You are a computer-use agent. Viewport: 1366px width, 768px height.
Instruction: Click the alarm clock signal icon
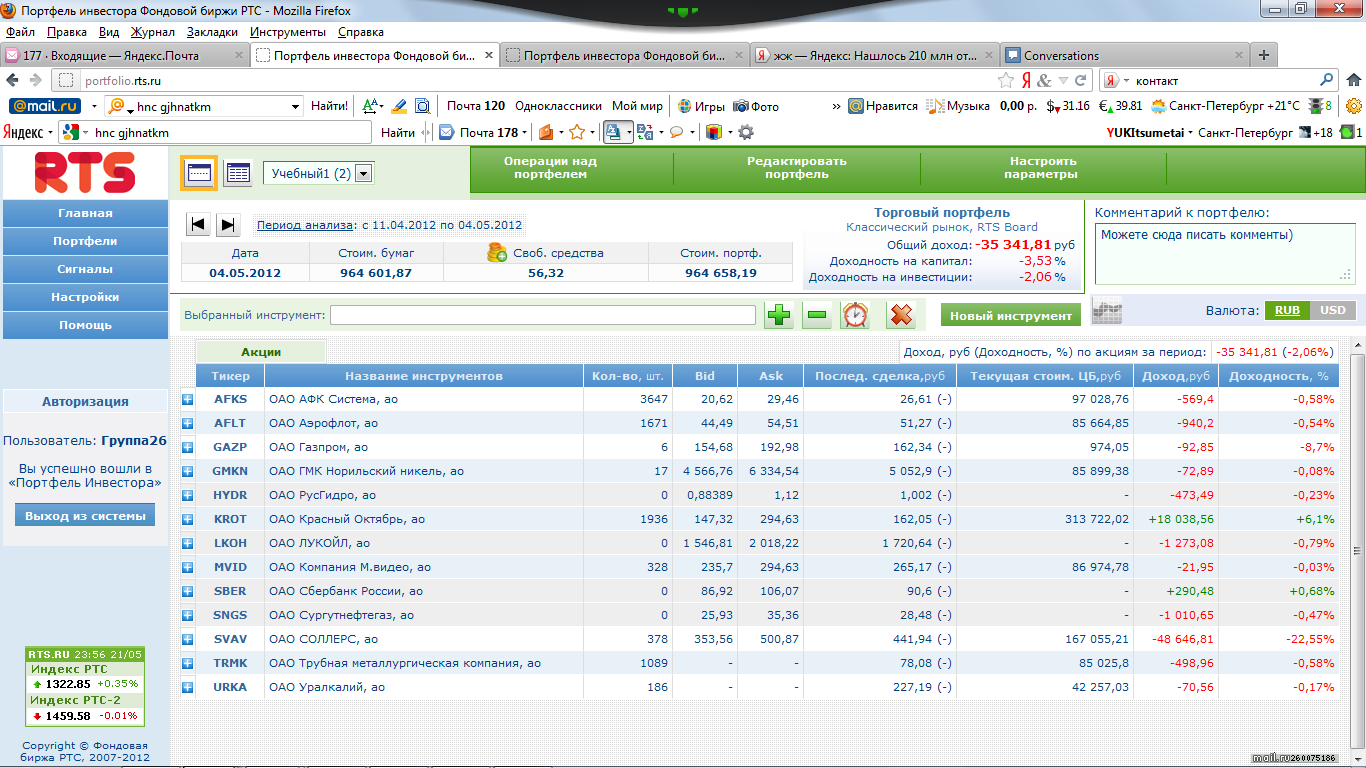[855, 315]
